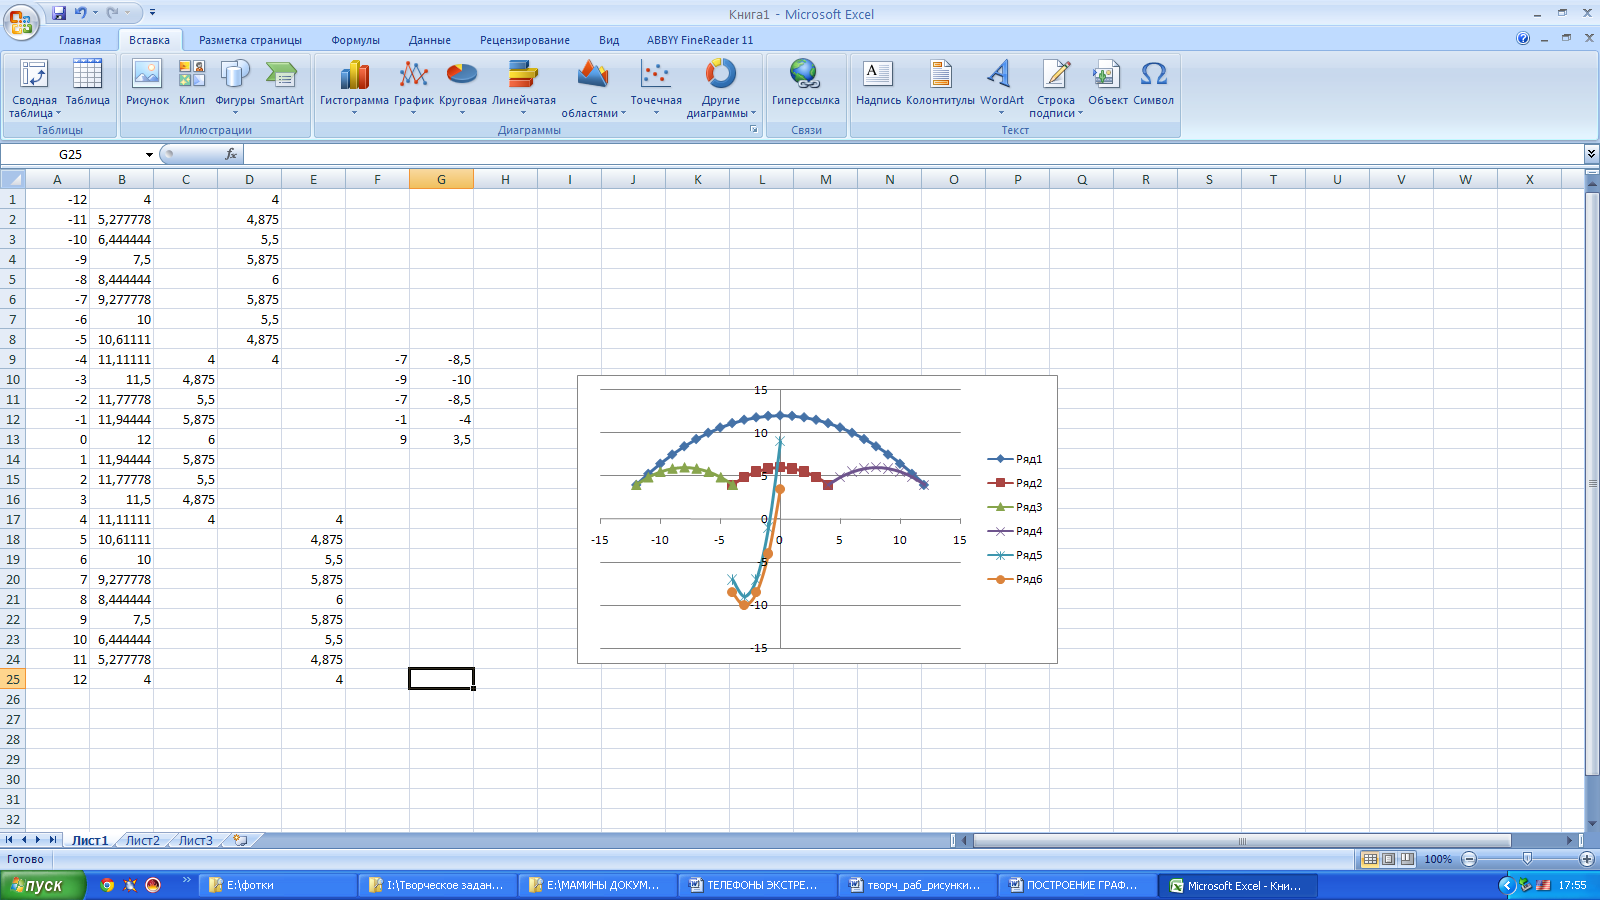1600x900 pixels.
Task: Click the SmartArt graphic icon
Action: click(x=282, y=82)
